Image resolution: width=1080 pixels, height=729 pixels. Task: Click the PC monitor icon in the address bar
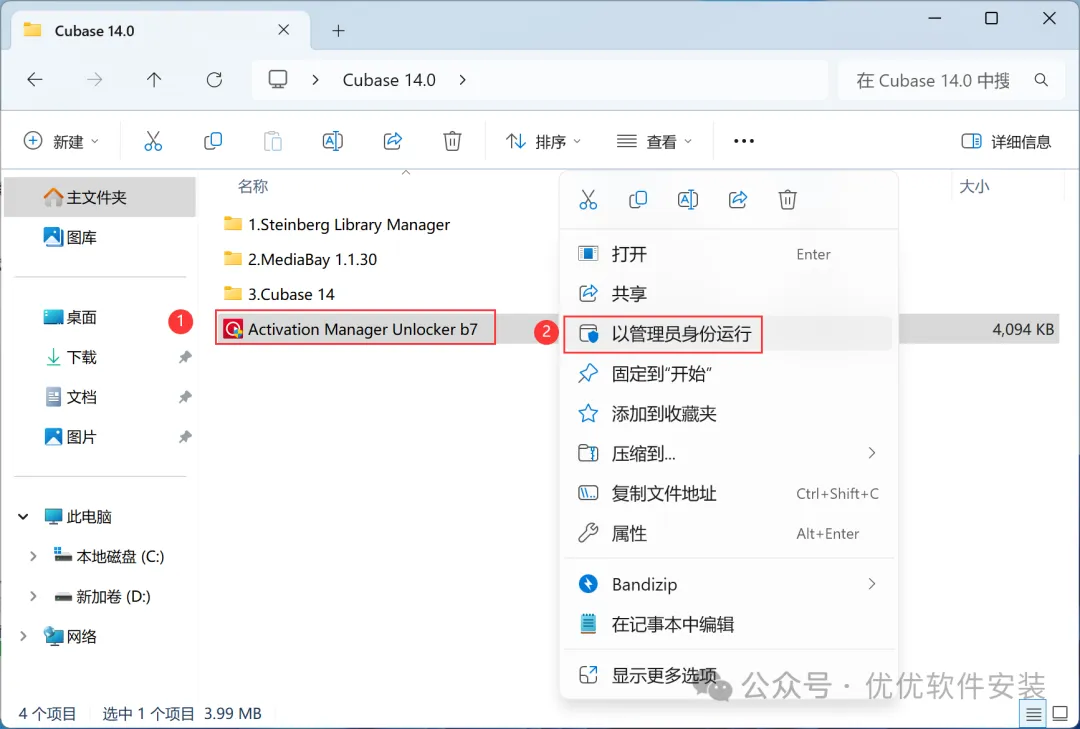(278, 80)
